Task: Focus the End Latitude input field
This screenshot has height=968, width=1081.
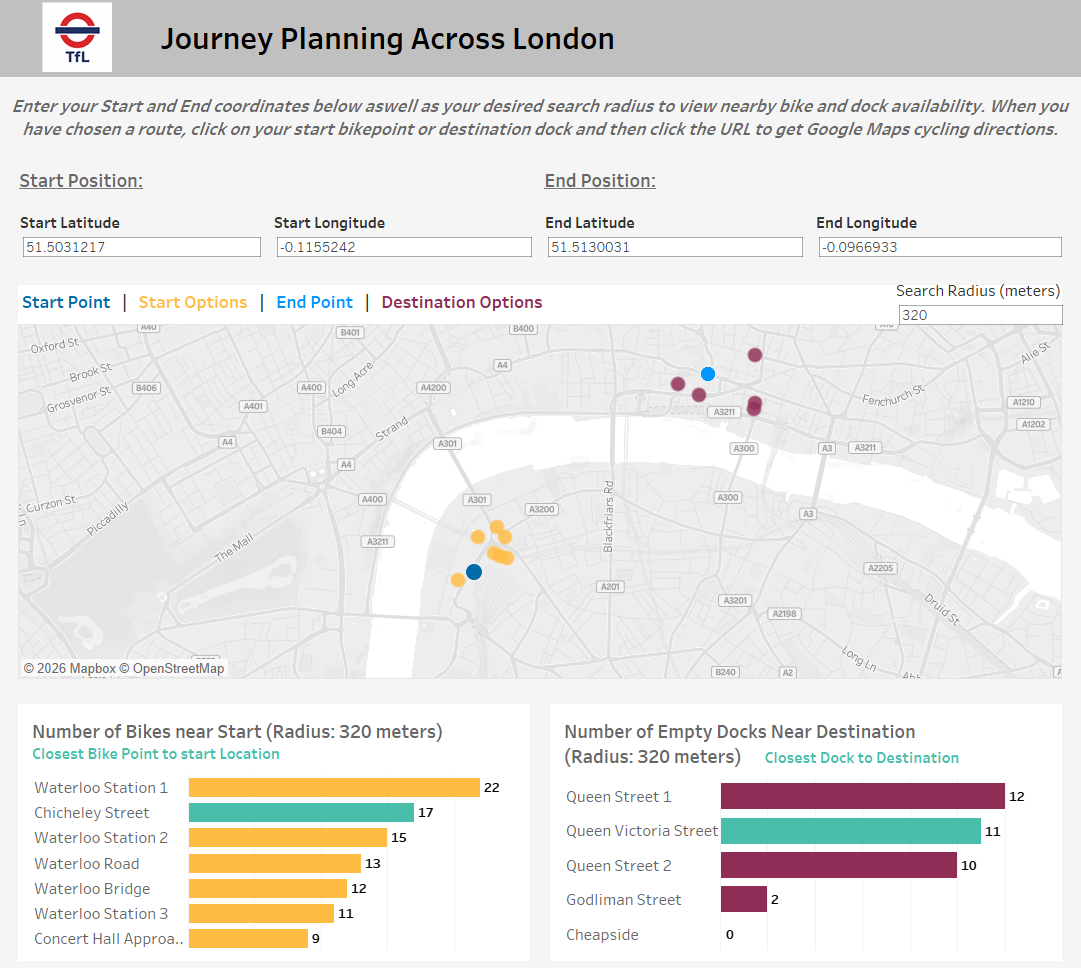Action: (675, 247)
